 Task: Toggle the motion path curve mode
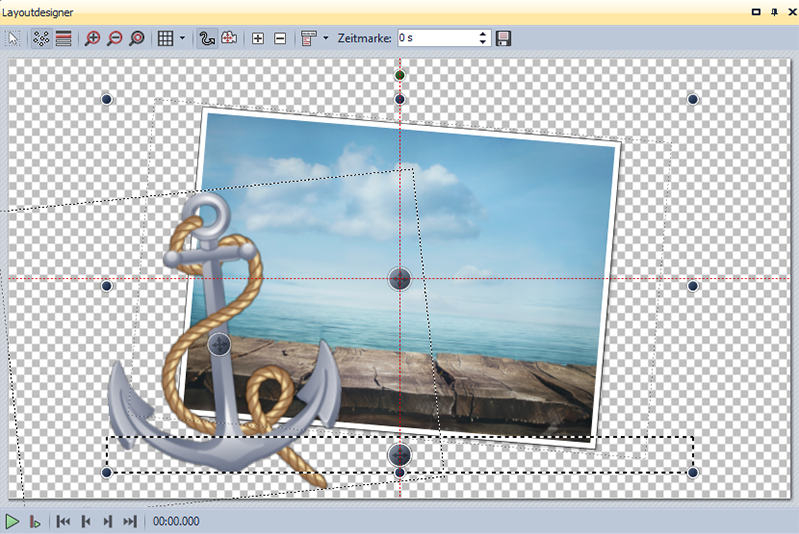(x=207, y=38)
